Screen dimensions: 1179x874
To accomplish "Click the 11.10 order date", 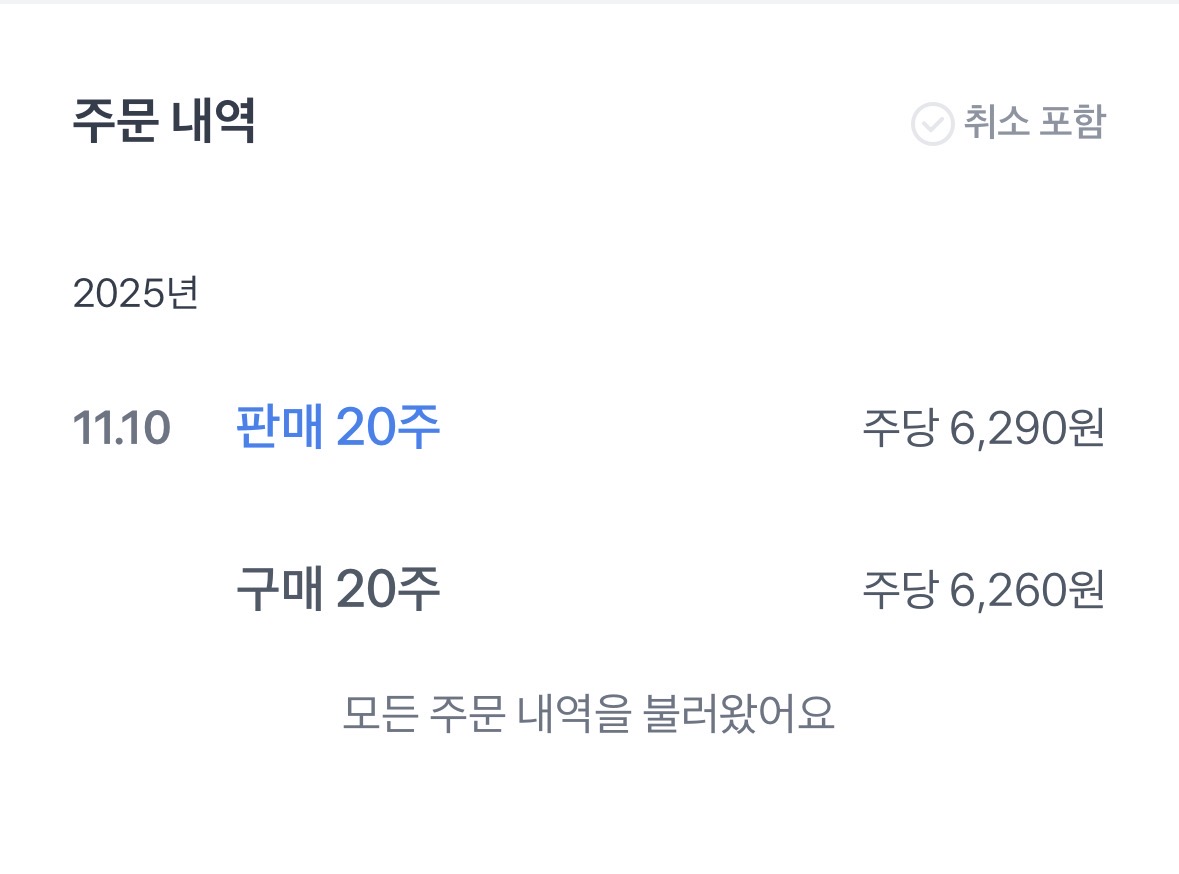I will (x=121, y=428).
